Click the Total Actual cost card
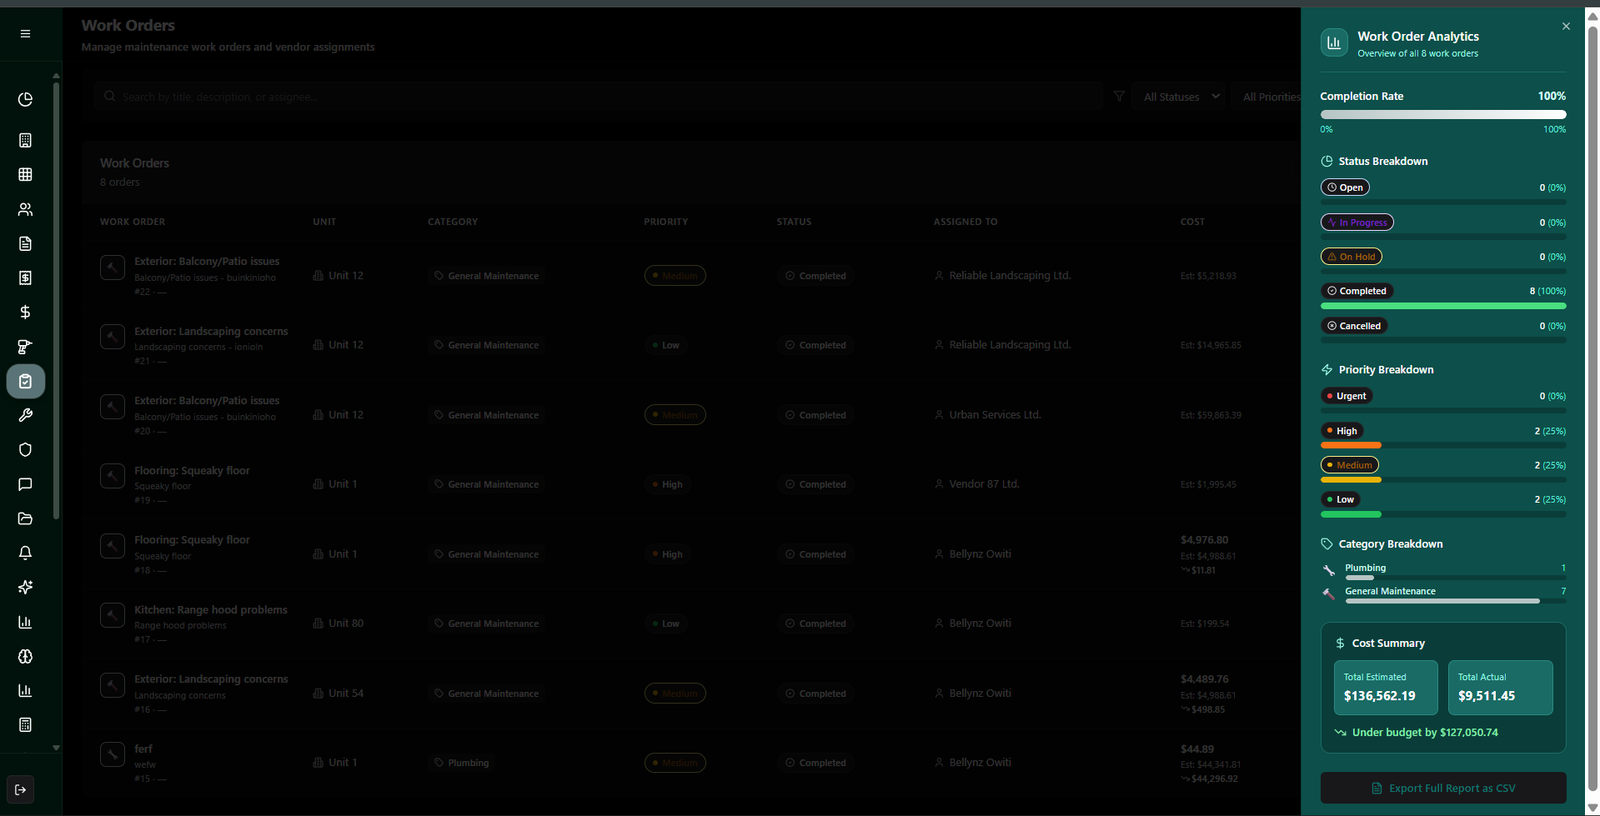The width and height of the screenshot is (1600, 816). (1500, 687)
